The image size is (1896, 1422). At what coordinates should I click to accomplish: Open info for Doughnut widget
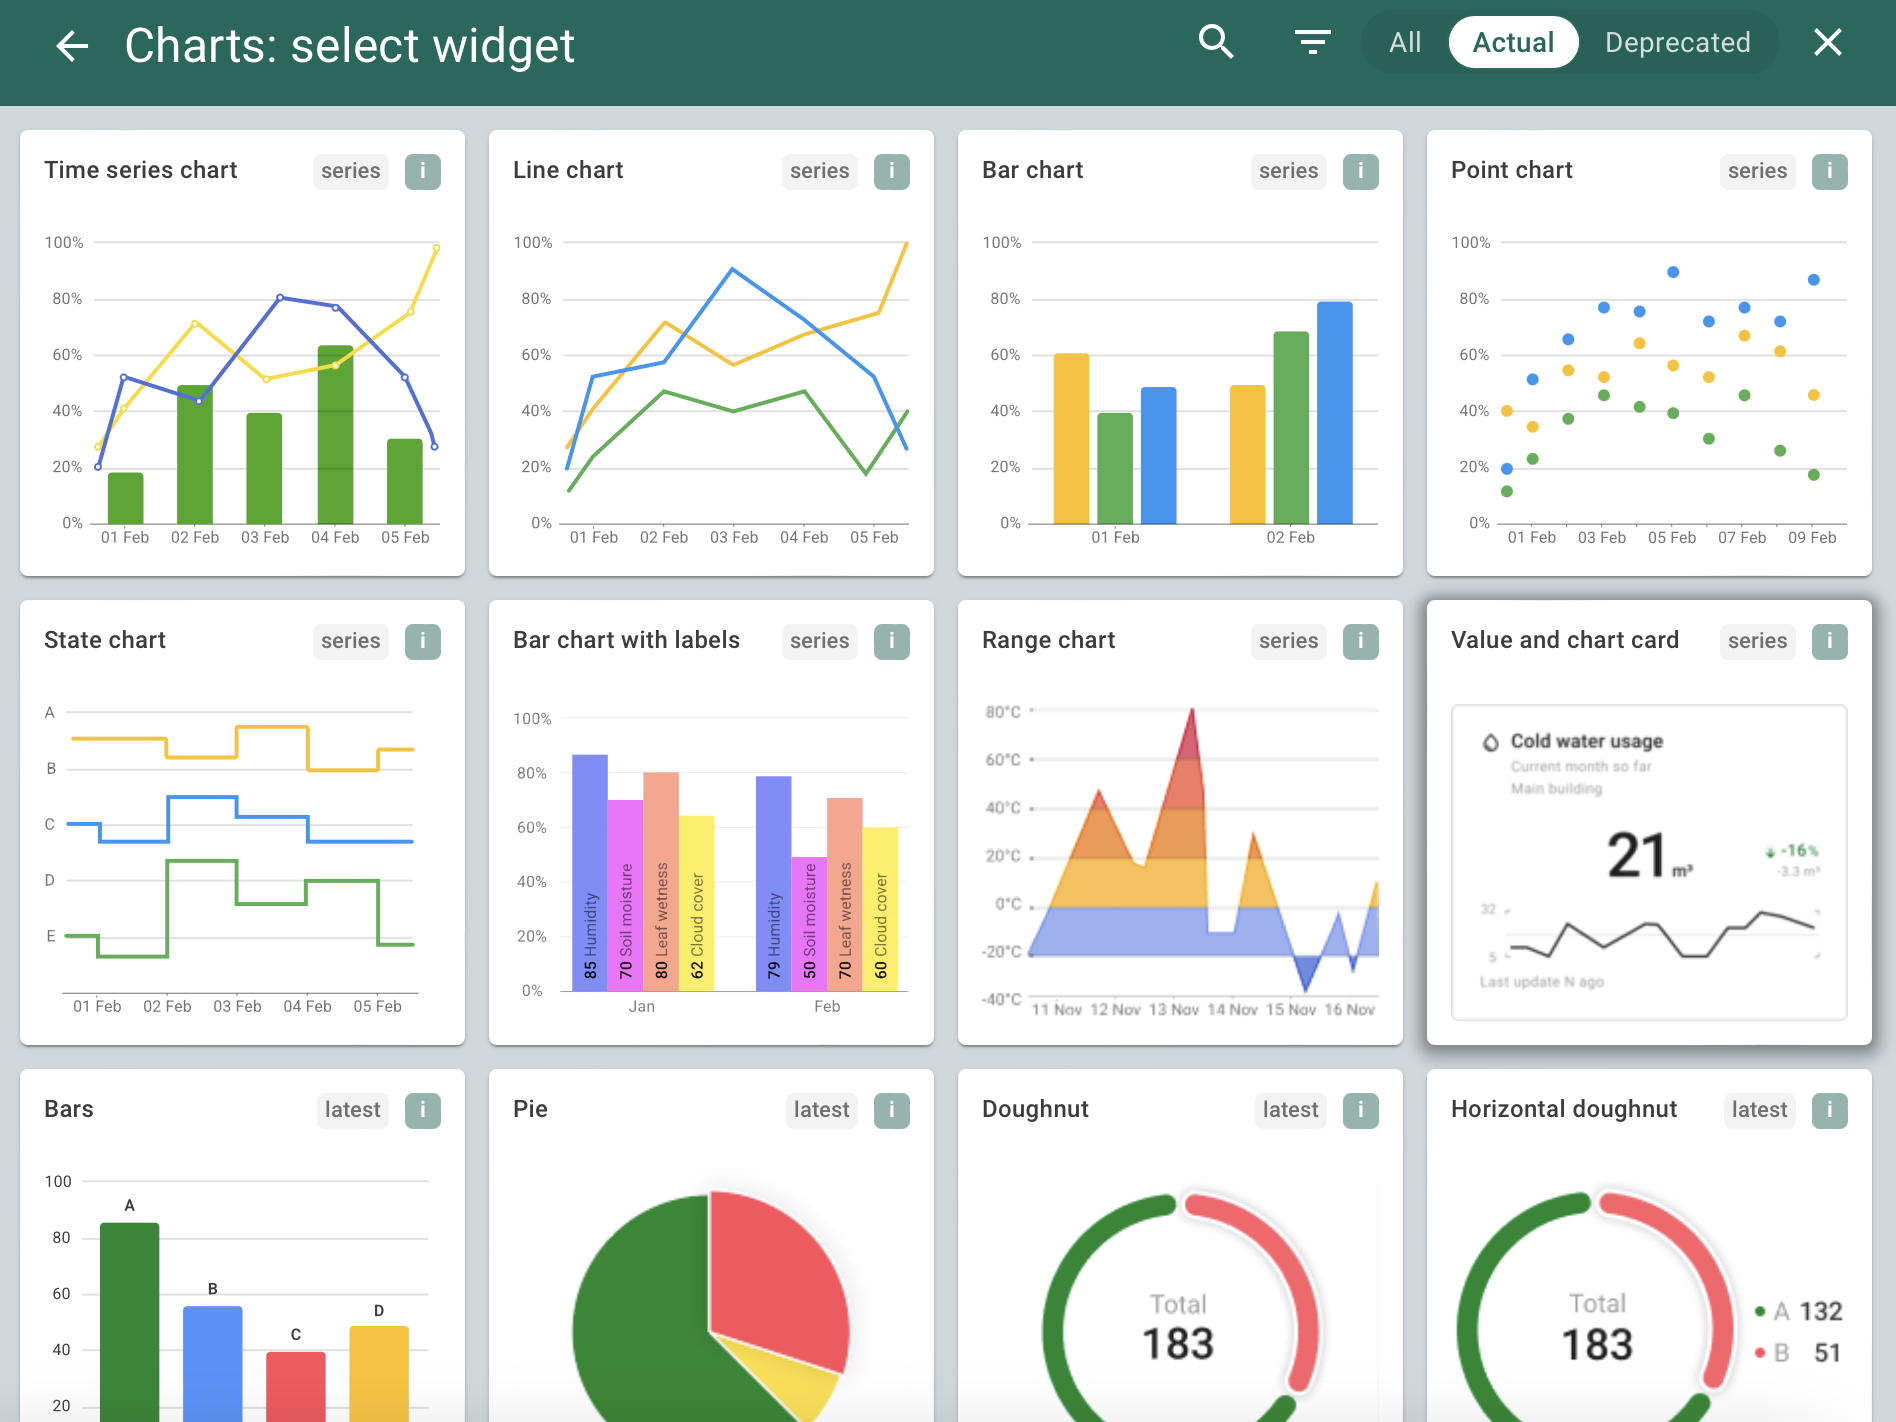coord(1361,1110)
